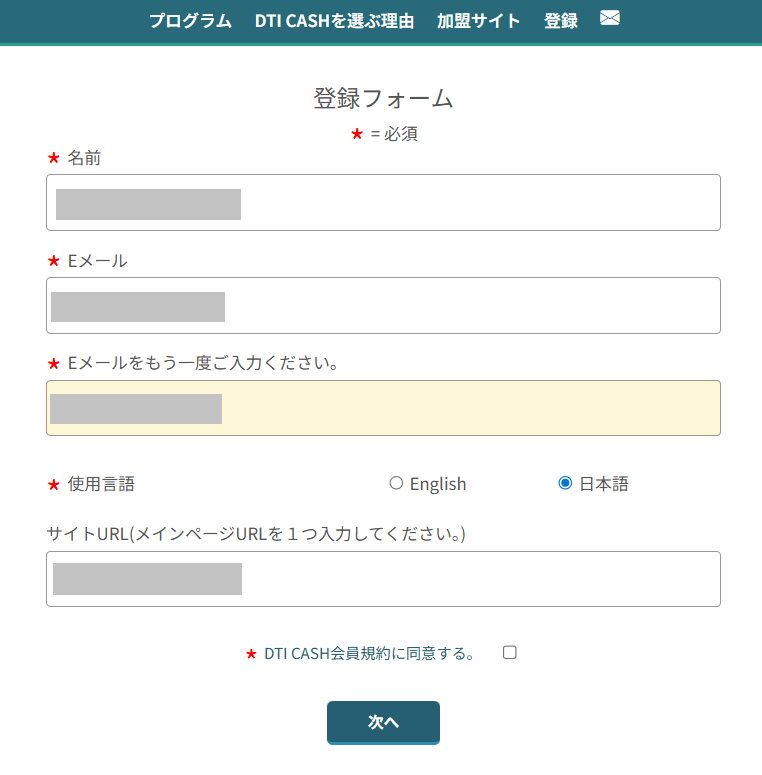The height and width of the screenshot is (775, 762).
Task: Click the envelope contact icon in navigation
Action: (609, 18)
